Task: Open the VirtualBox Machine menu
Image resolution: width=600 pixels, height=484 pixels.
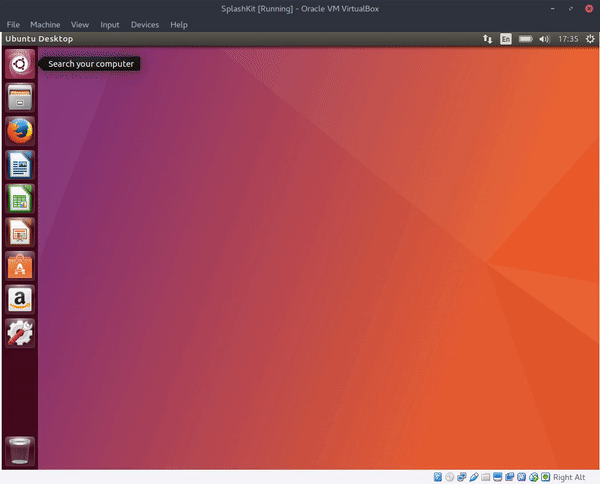Action: [45, 24]
